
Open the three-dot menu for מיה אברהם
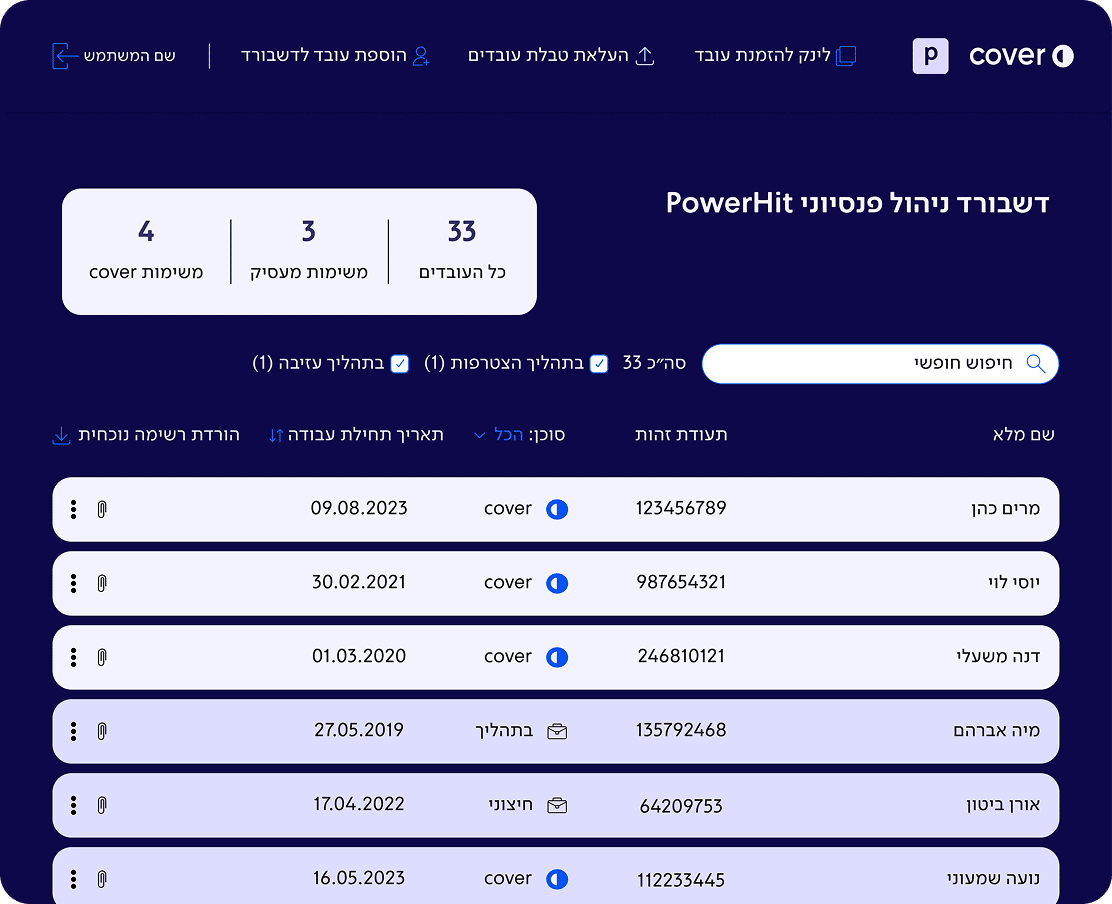pyautogui.click(x=74, y=731)
